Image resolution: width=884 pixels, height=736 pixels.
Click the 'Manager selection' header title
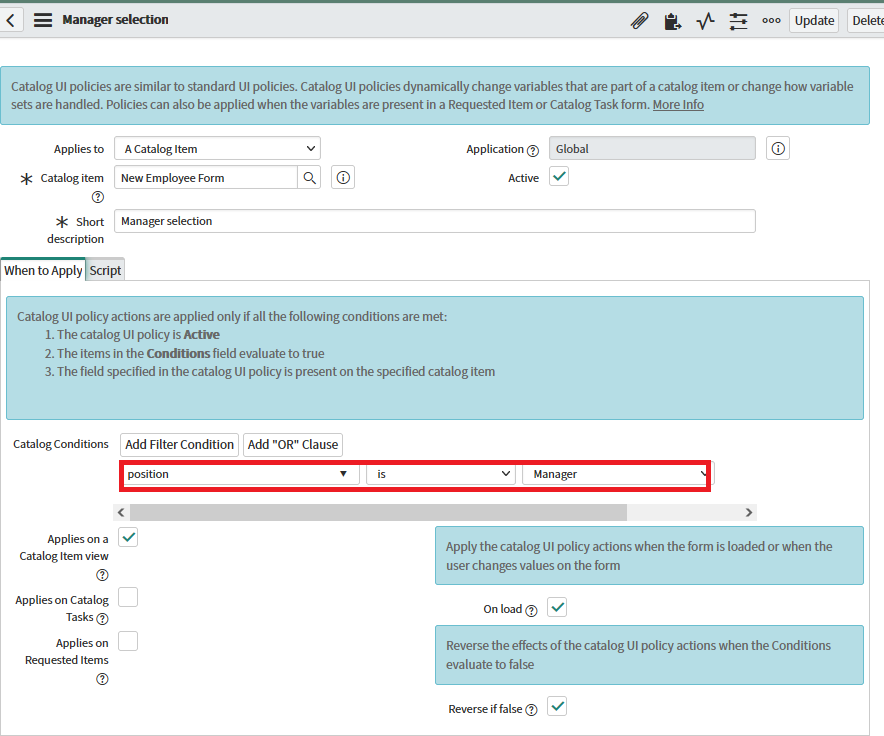click(115, 20)
